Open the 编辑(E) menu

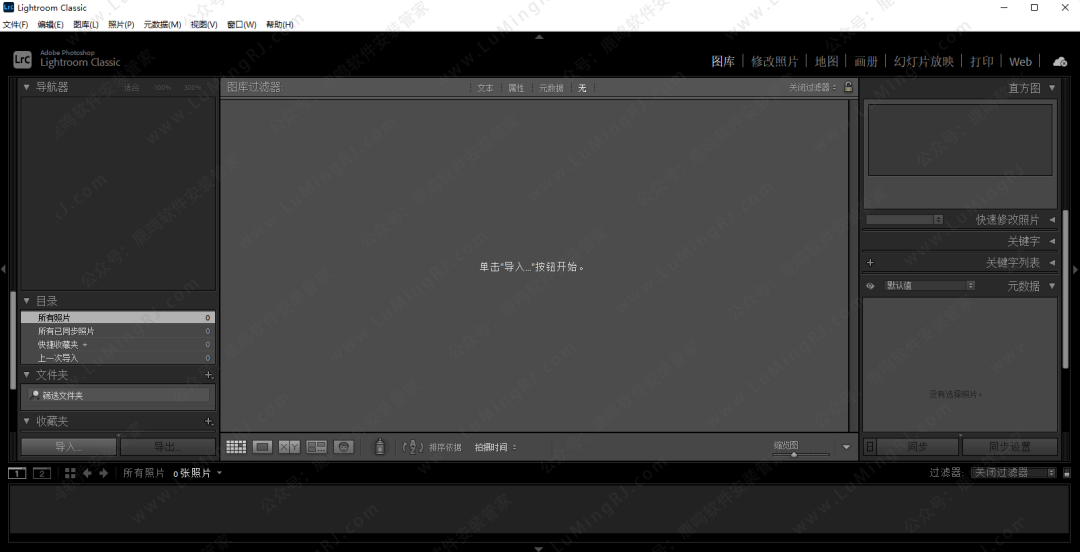[50, 24]
